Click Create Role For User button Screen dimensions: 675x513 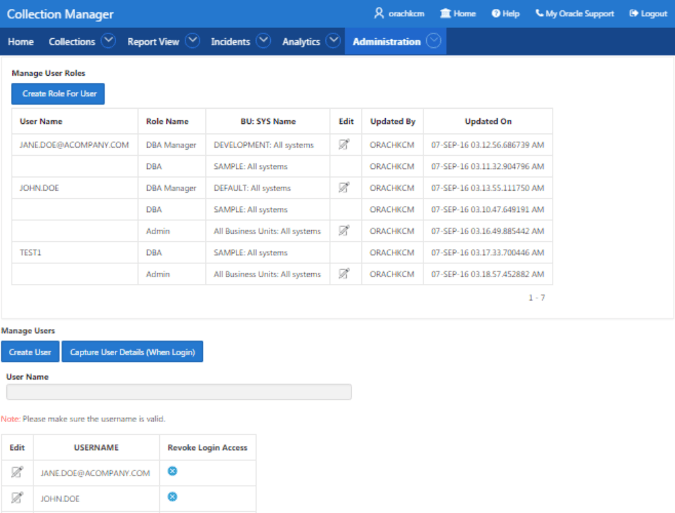pyautogui.click(x=58, y=94)
